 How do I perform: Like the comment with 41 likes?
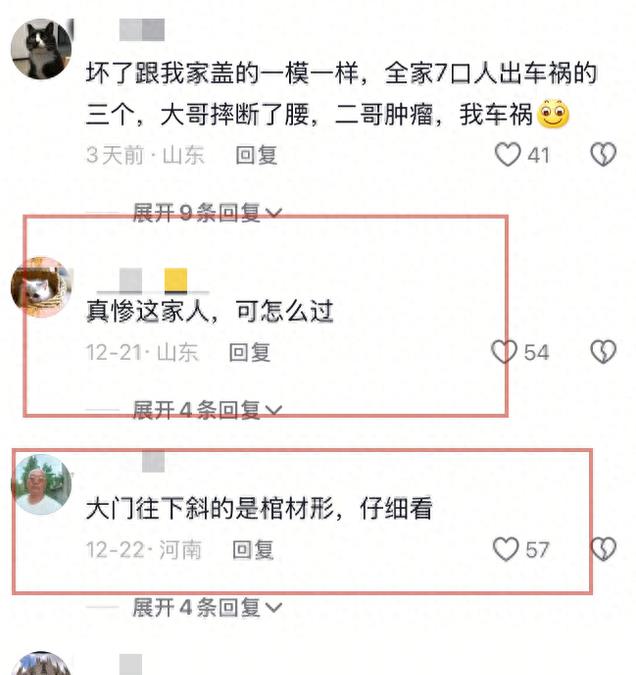click(x=508, y=155)
